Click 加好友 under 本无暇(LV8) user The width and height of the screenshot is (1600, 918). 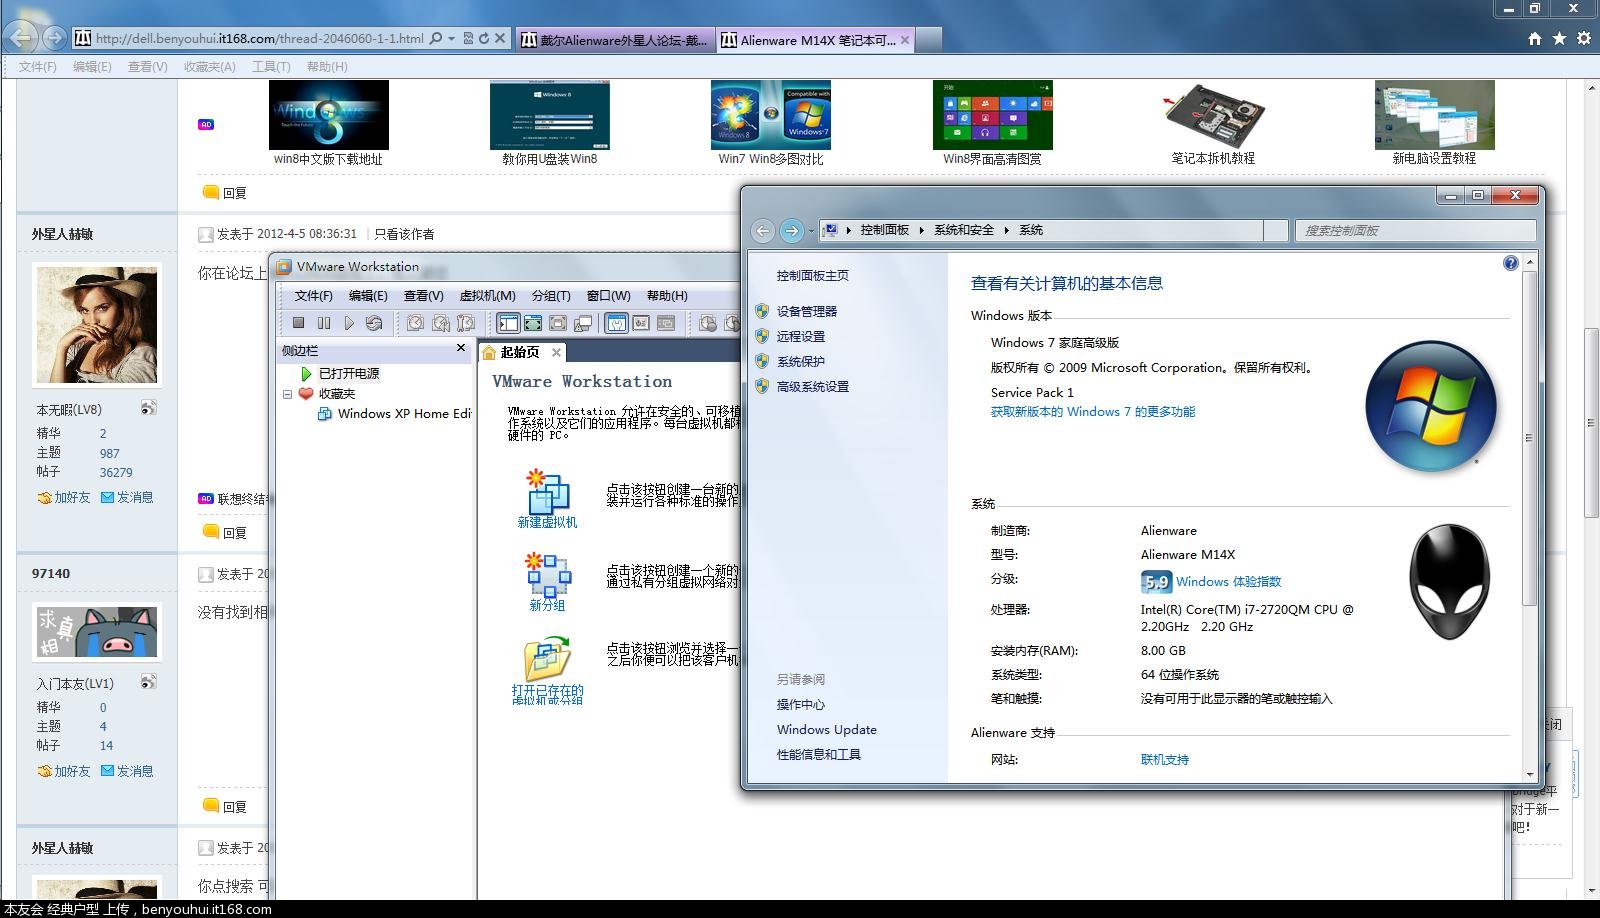[x=64, y=497]
